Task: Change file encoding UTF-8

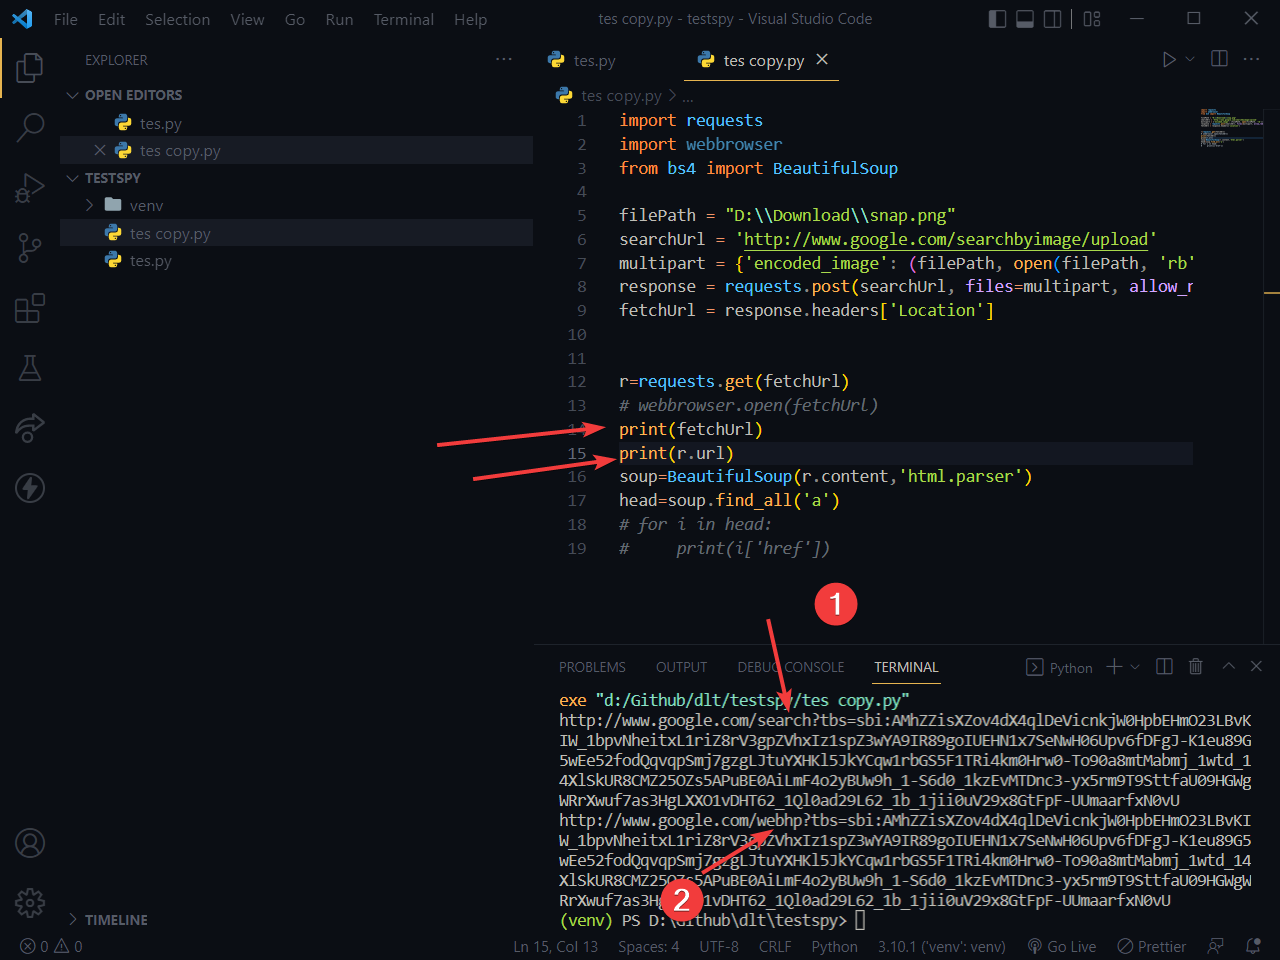Action: (719, 946)
